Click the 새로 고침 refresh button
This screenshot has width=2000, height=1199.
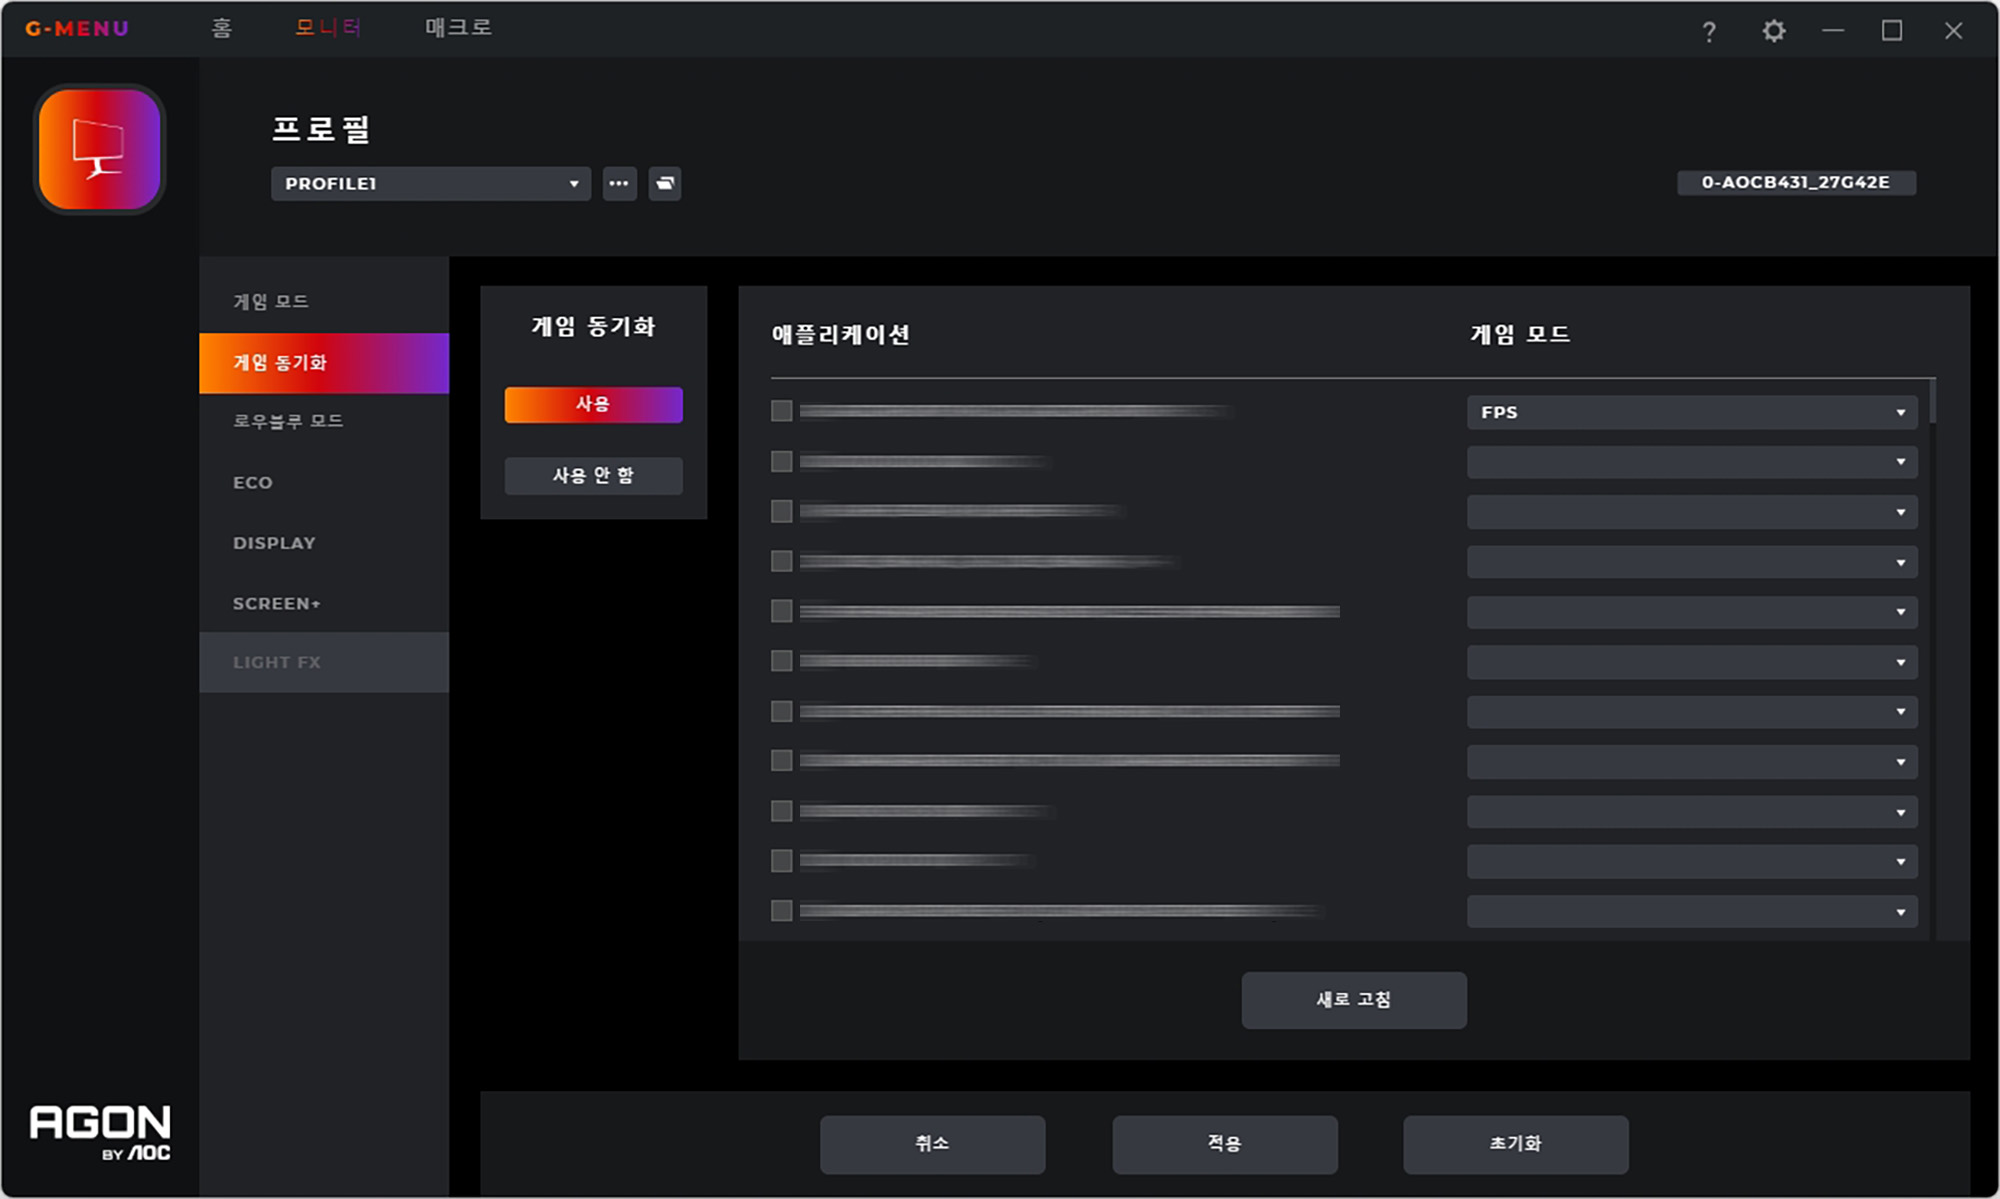[1353, 999]
